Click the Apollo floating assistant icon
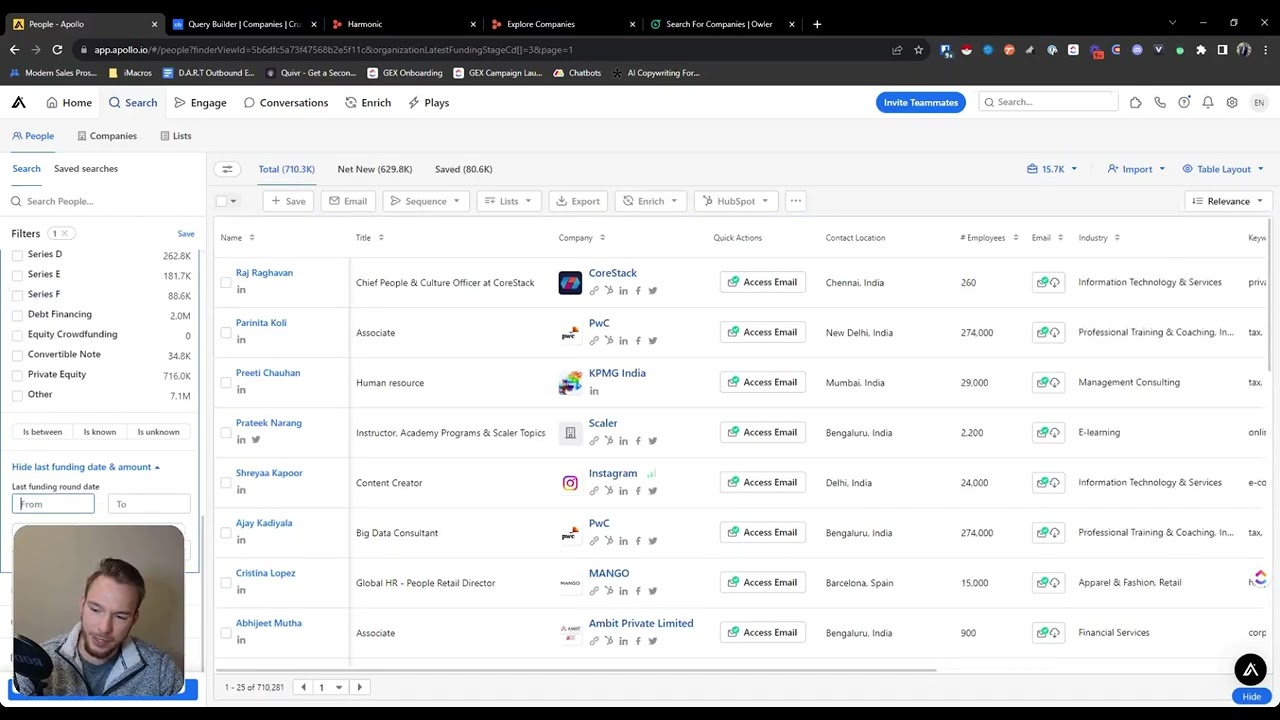 pyautogui.click(x=1251, y=670)
